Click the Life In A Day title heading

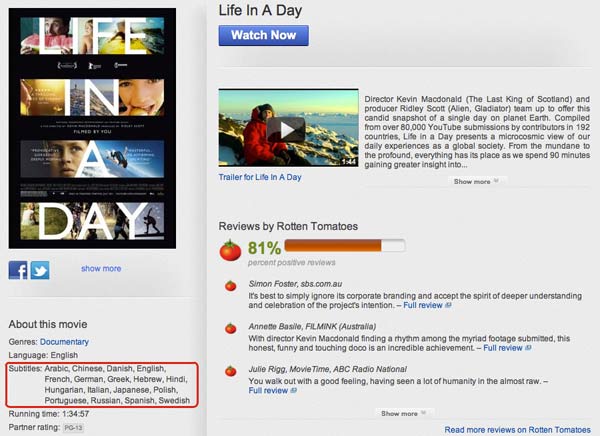click(260, 10)
